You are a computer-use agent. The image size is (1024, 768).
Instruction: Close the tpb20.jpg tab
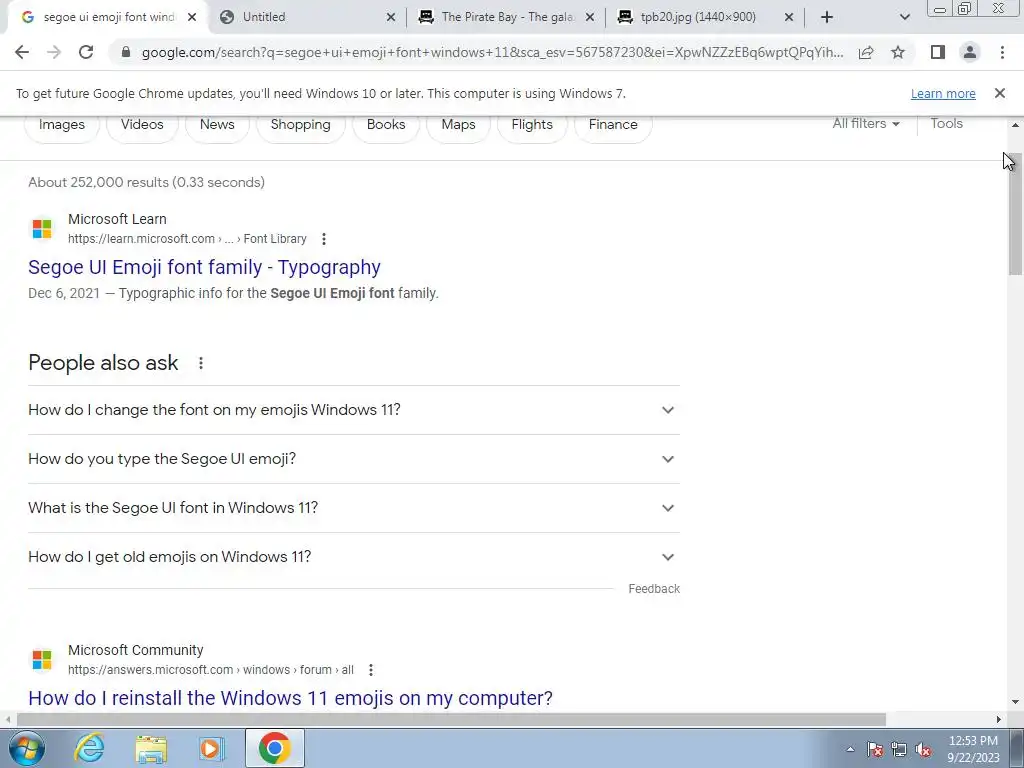pos(789,17)
